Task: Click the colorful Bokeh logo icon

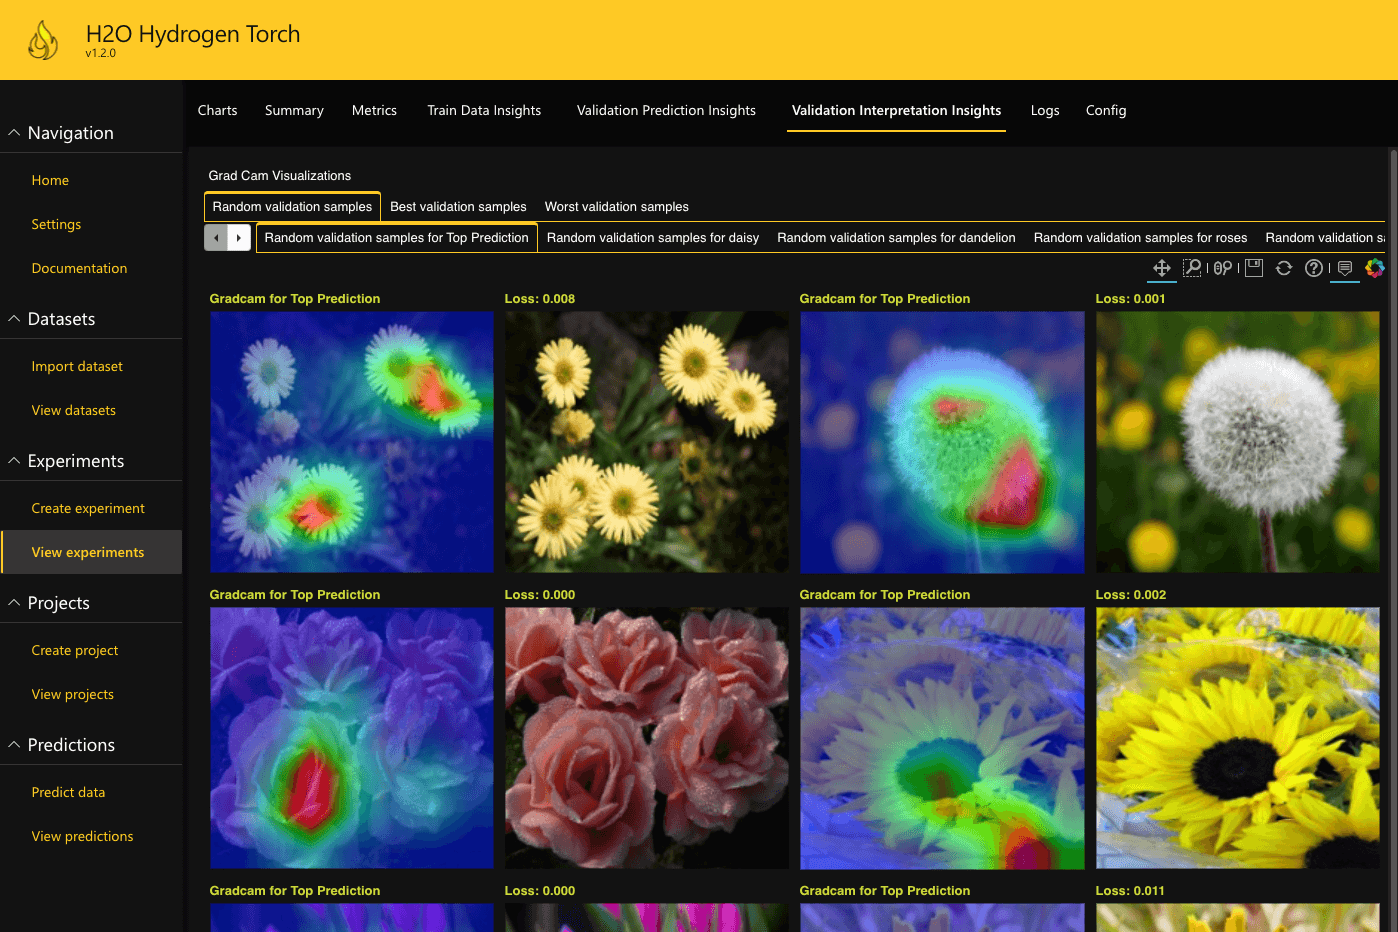Action: pyautogui.click(x=1375, y=268)
